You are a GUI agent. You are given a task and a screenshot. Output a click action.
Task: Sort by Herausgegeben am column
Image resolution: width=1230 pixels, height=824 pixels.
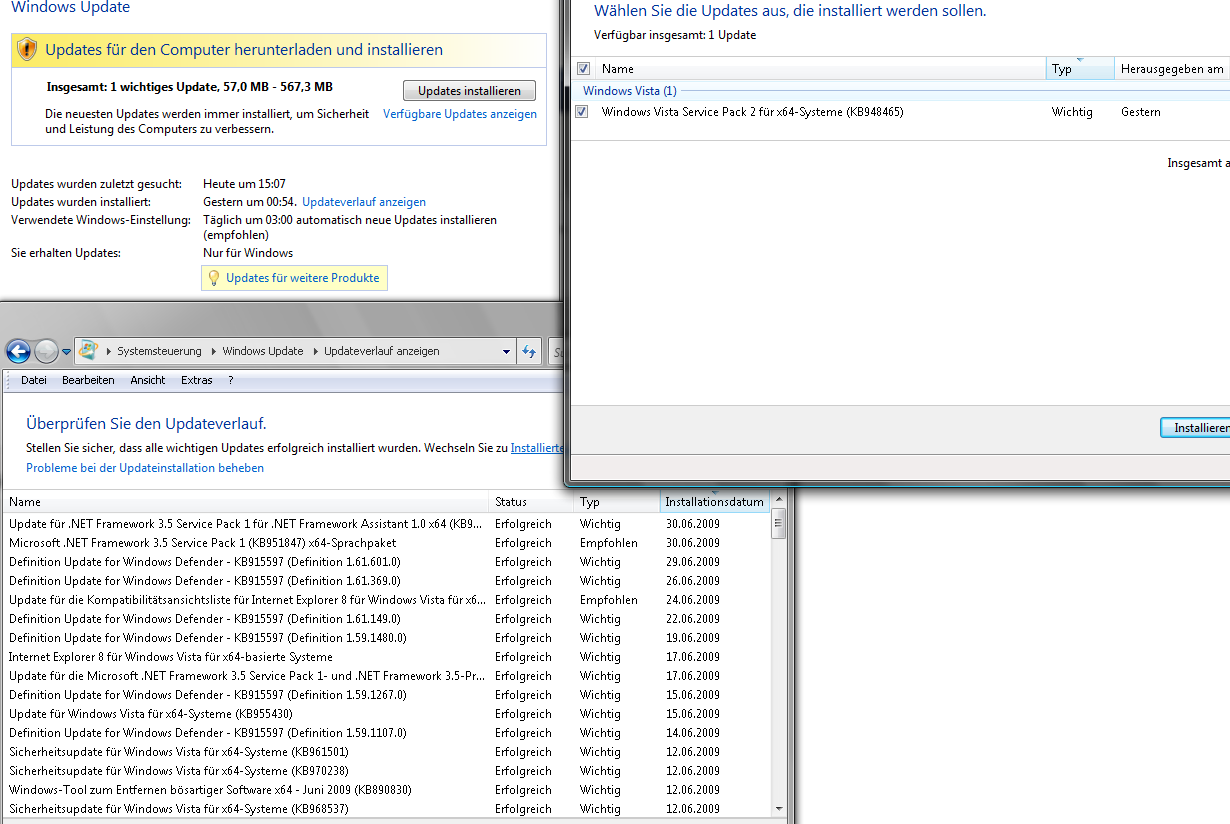[1173, 69]
